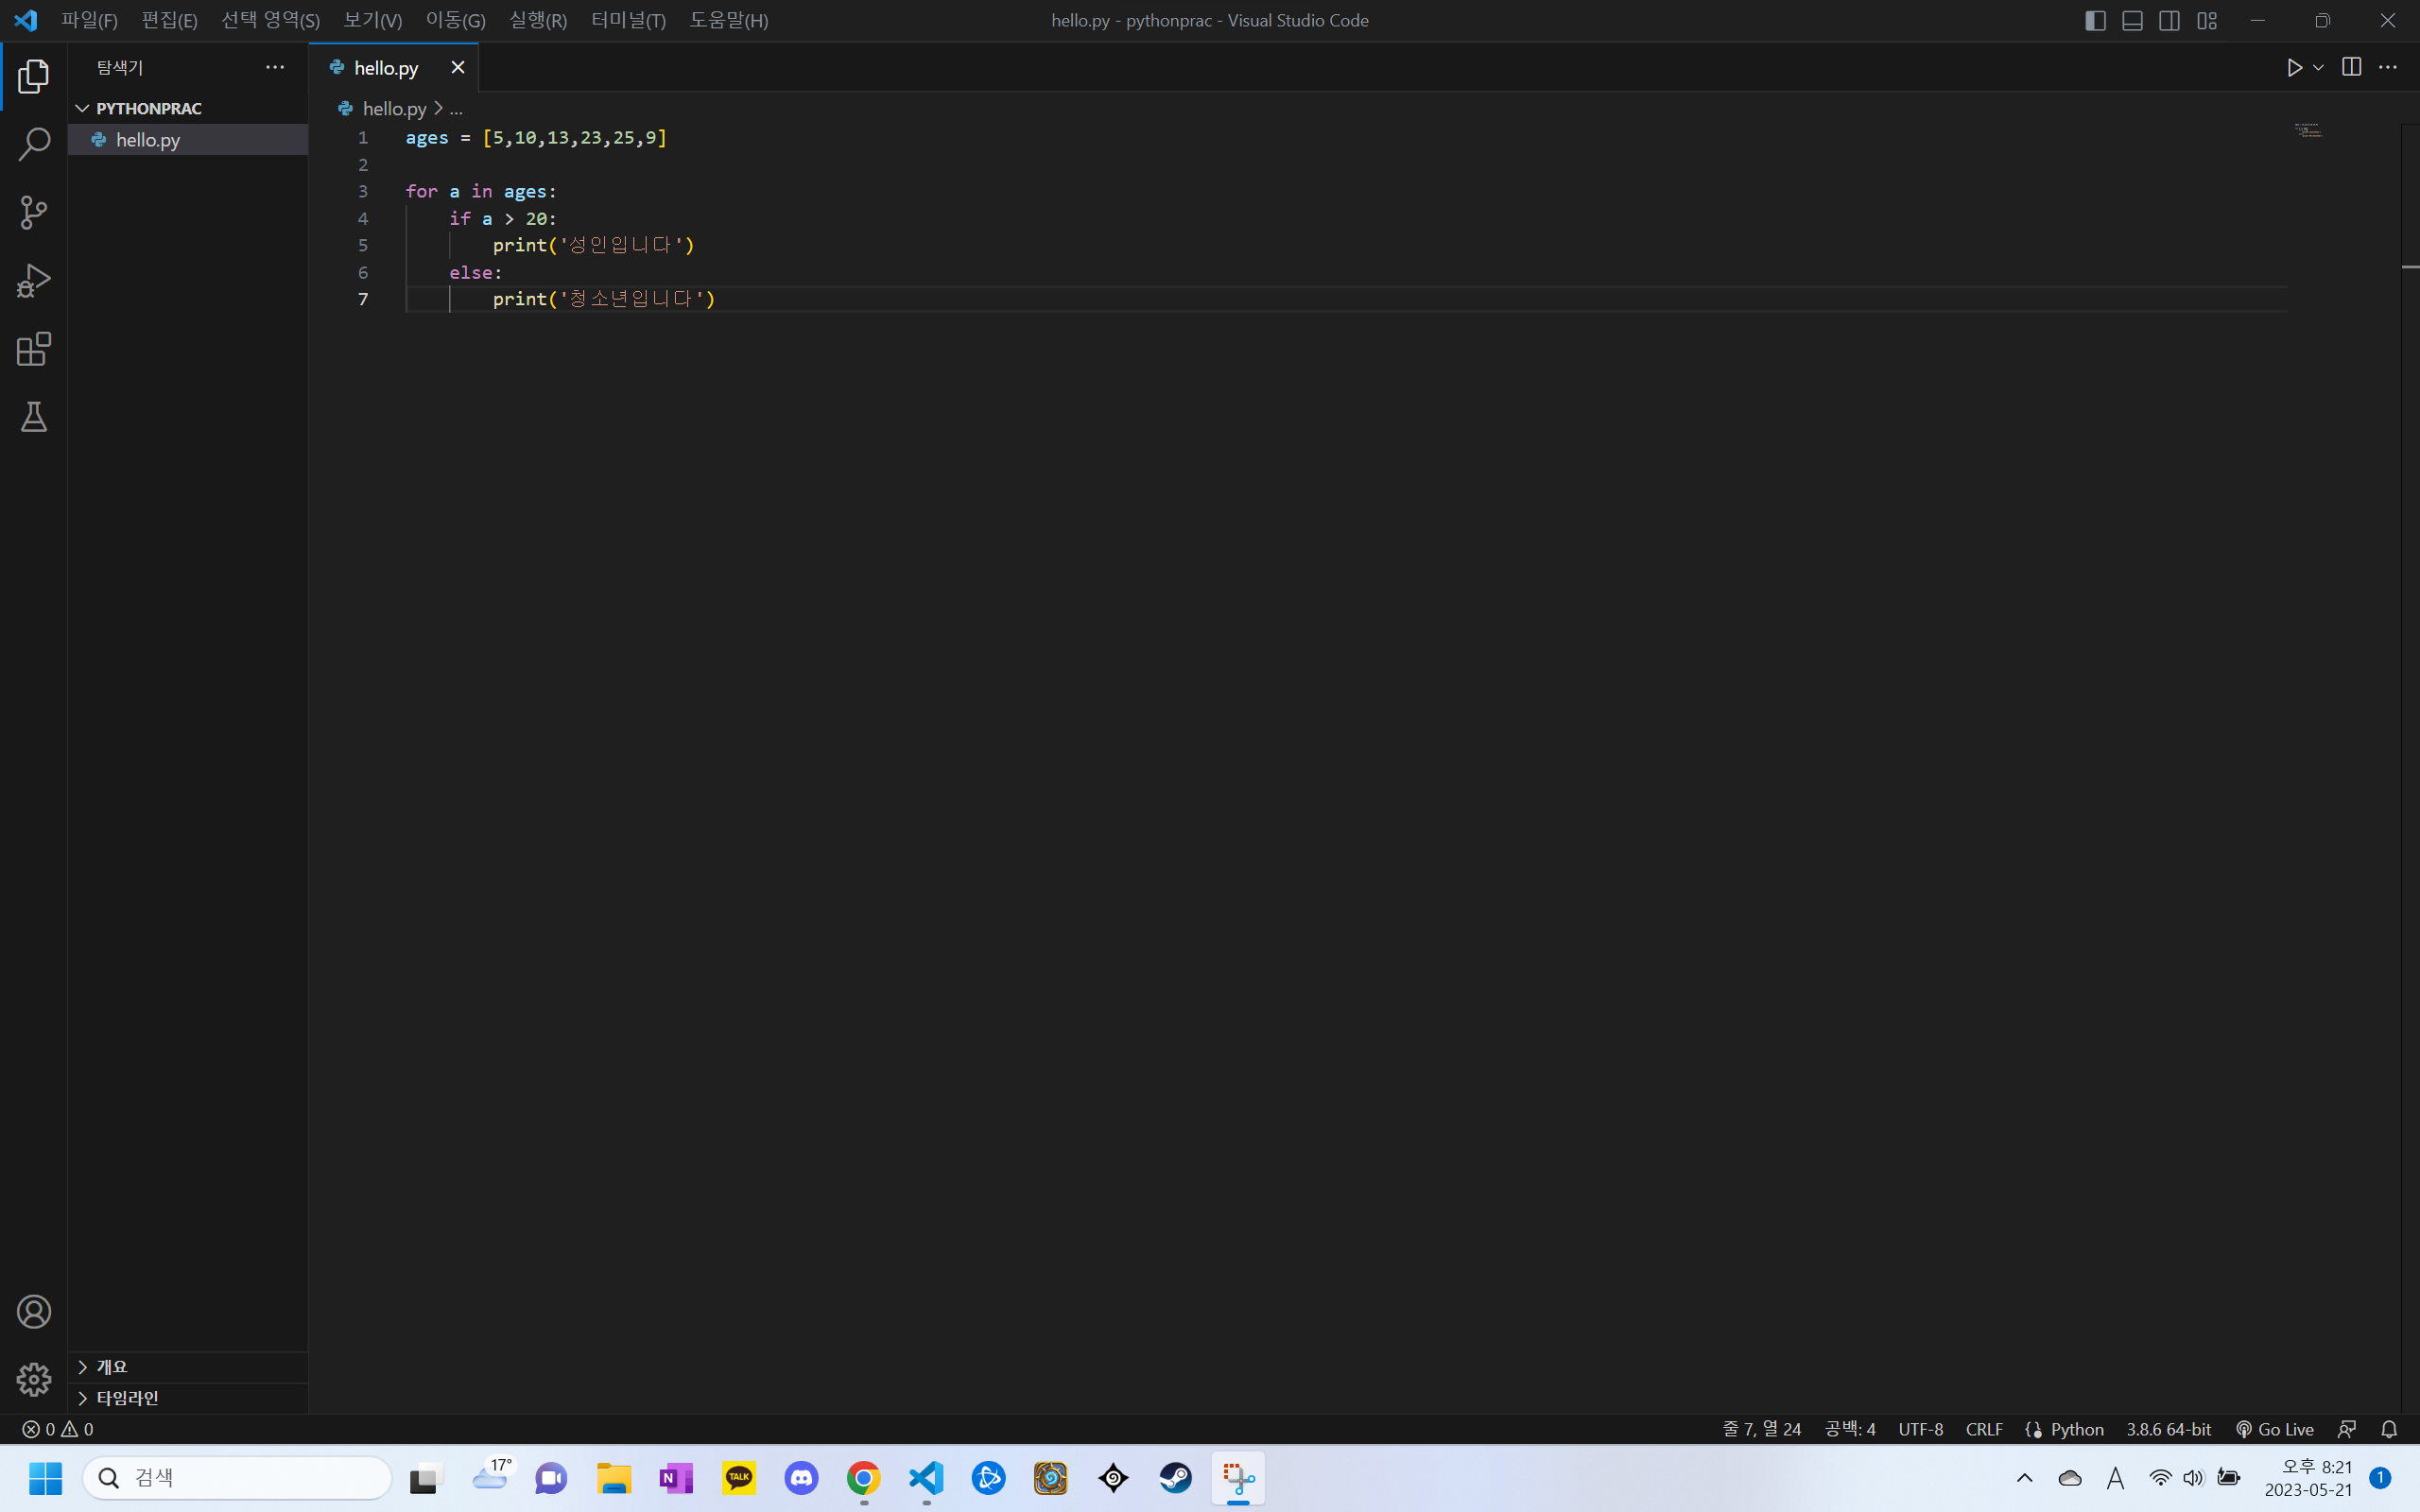Click hello.py in the breadcrumb

[394, 108]
